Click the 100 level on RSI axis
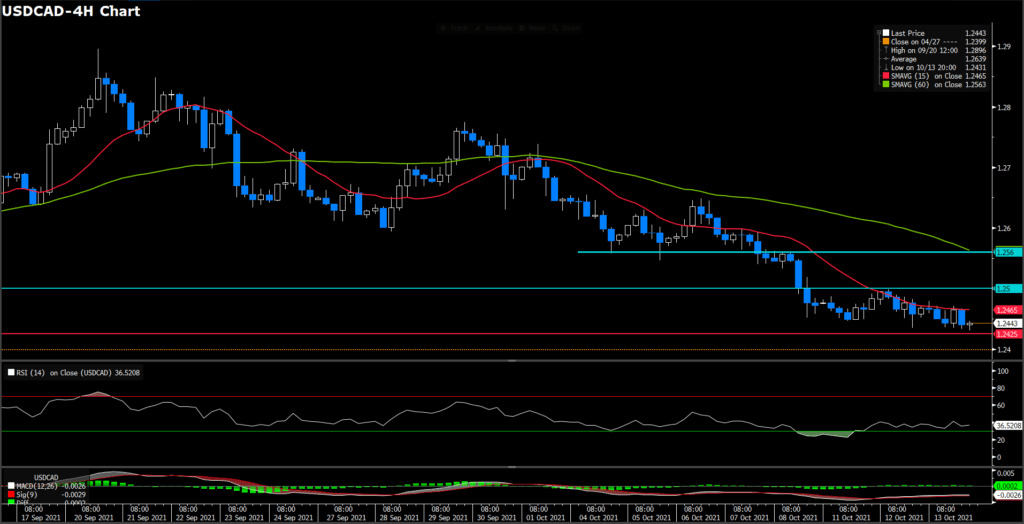Screen dimensions: 1024x524 (x=1004, y=370)
